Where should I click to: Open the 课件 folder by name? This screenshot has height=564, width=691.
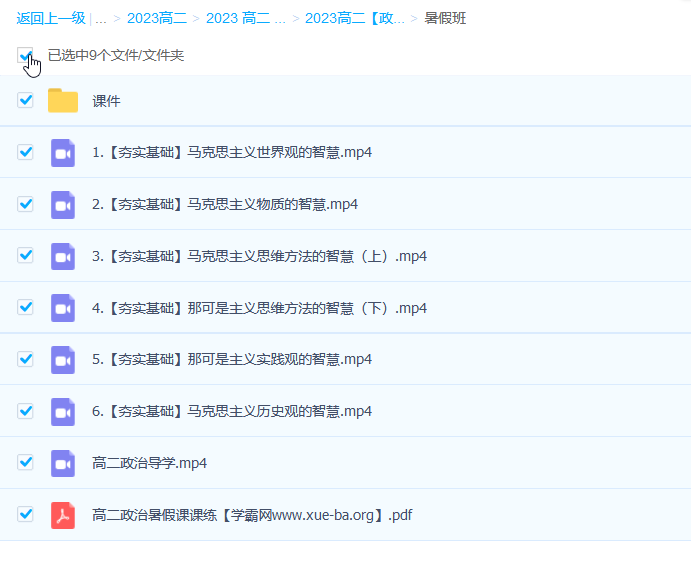pyautogui.click(x=106, y=101)
